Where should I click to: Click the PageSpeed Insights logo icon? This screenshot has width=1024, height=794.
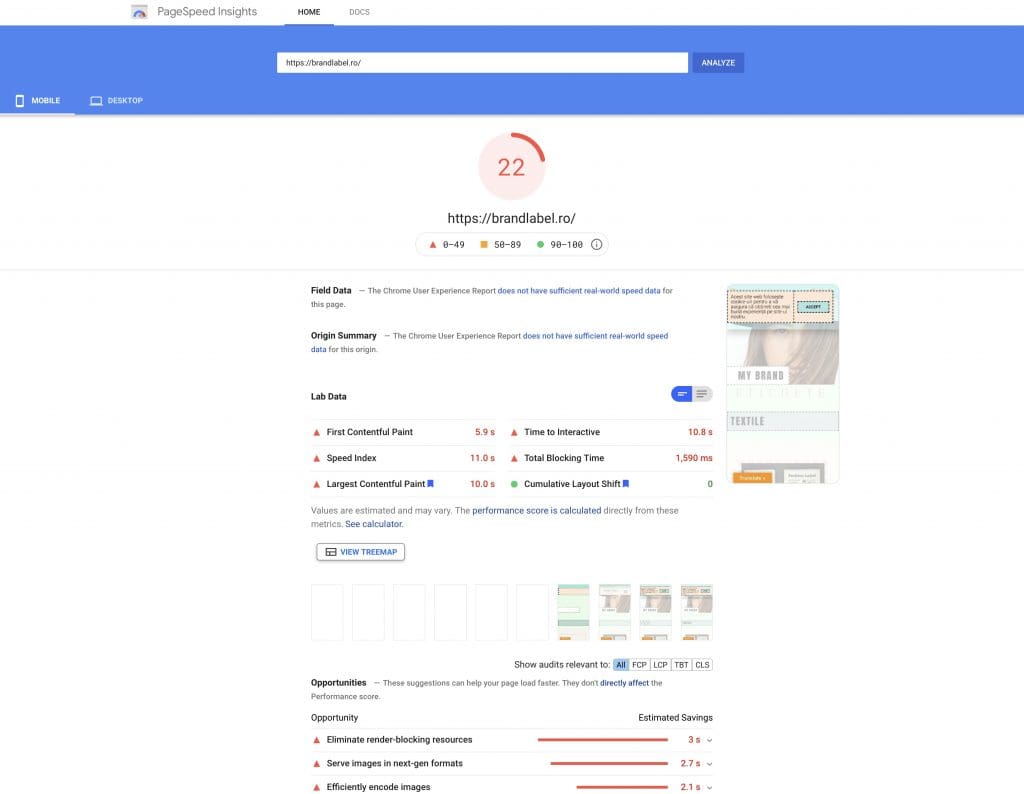coord(140,12)
